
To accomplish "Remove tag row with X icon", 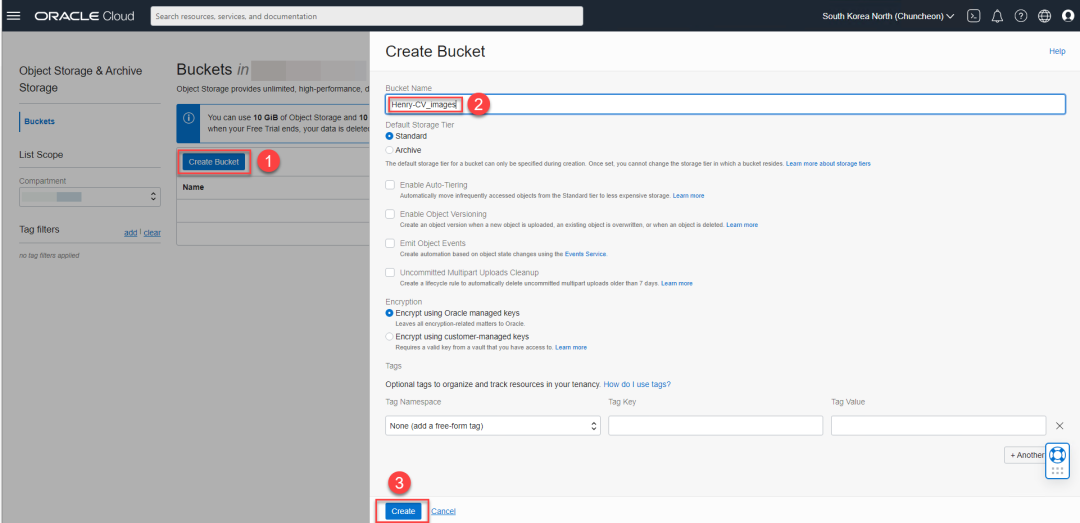I will coord(1059,426).
